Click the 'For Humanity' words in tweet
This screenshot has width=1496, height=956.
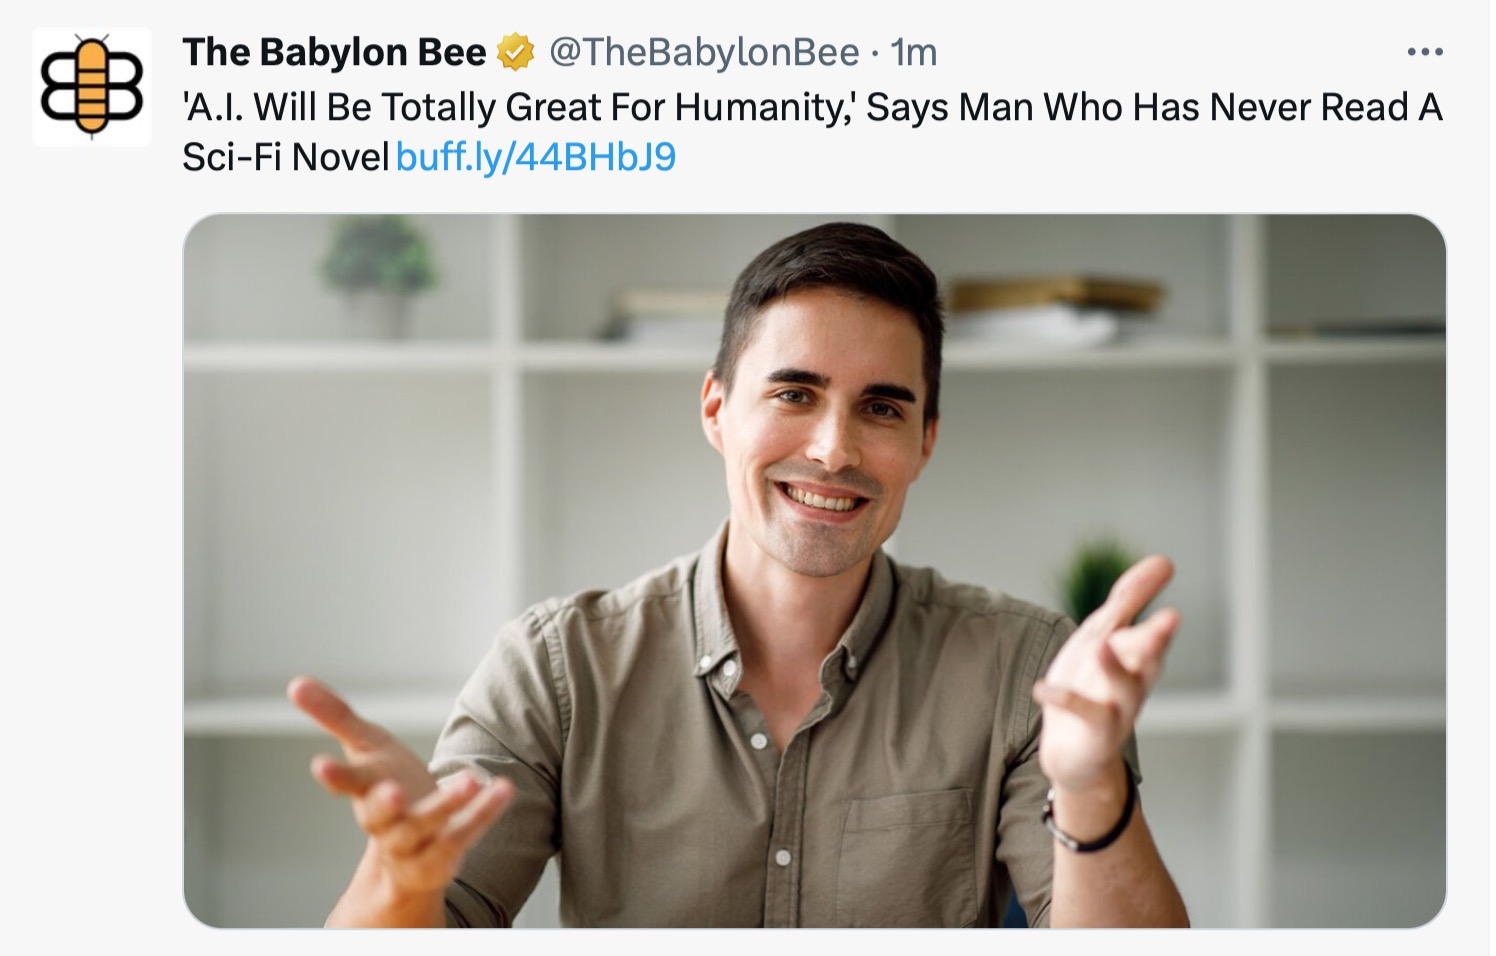(727, 107)
